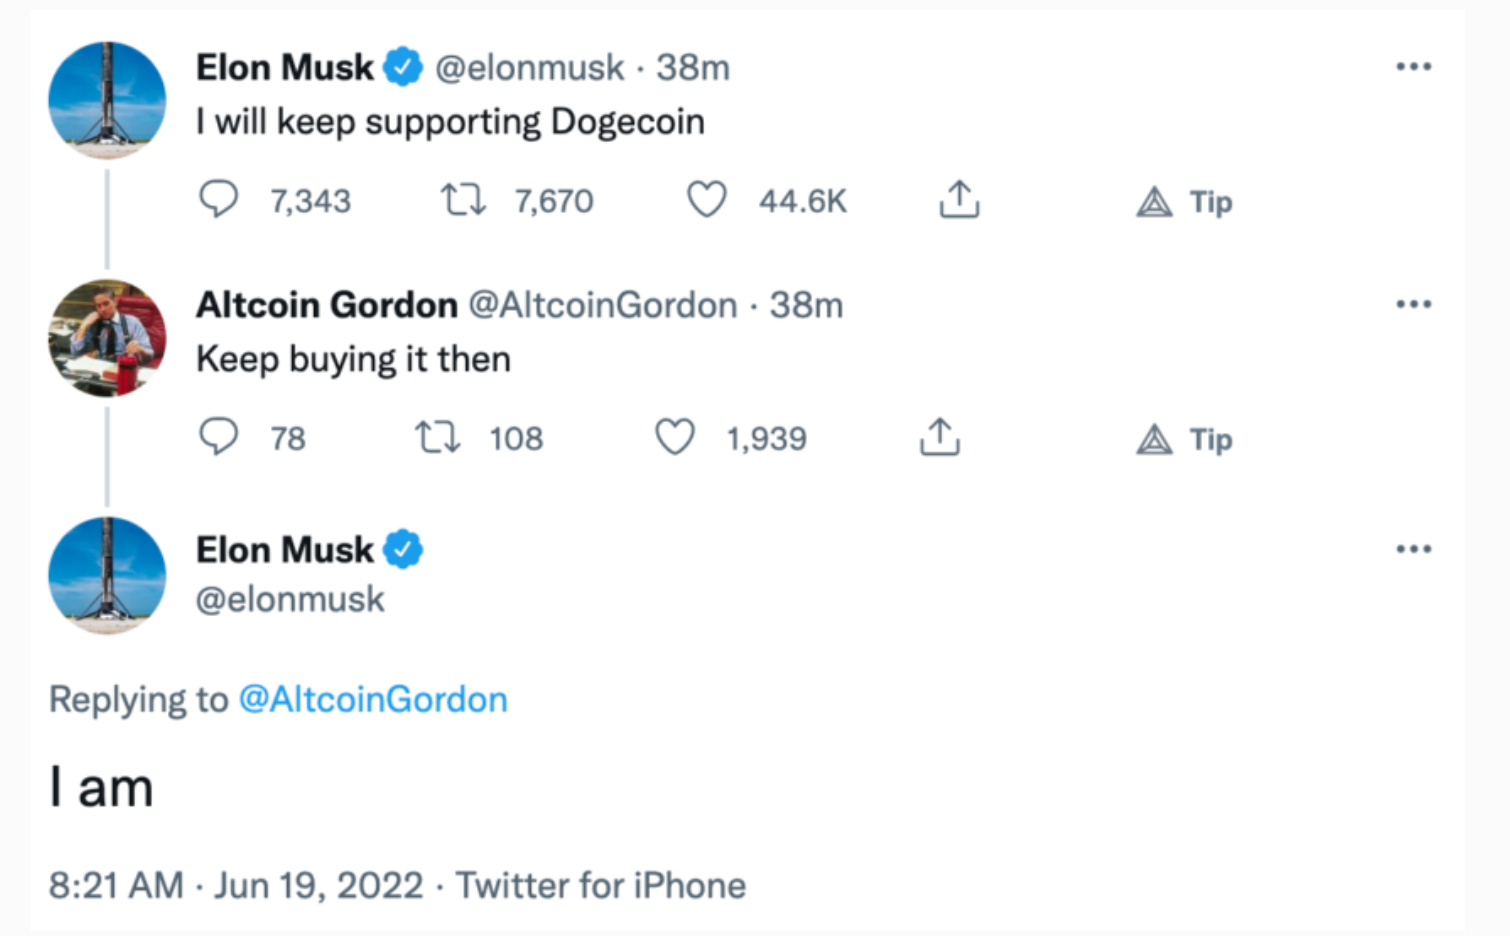Viewport: 1510px width, 936px height.
Task: Like Altcoin Gordon's tweet
Action: [x=675, y=437]
